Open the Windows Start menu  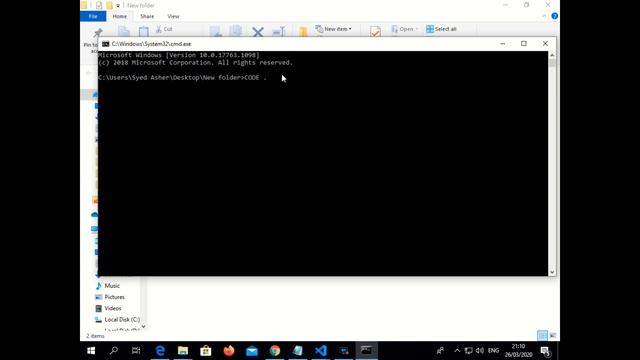tap(91, 351)
